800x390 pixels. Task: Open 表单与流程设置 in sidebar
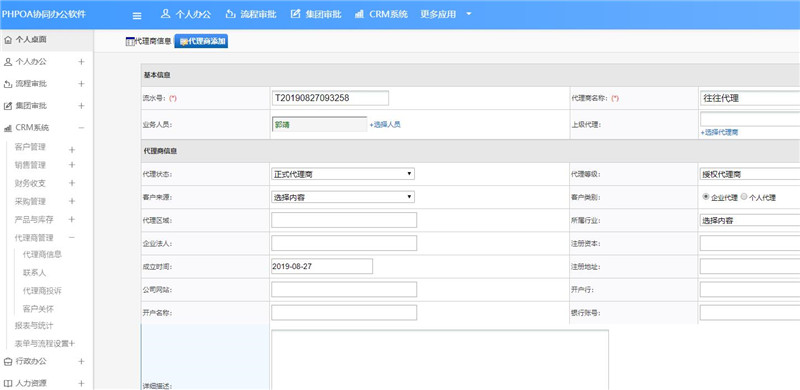click(41, 344)
